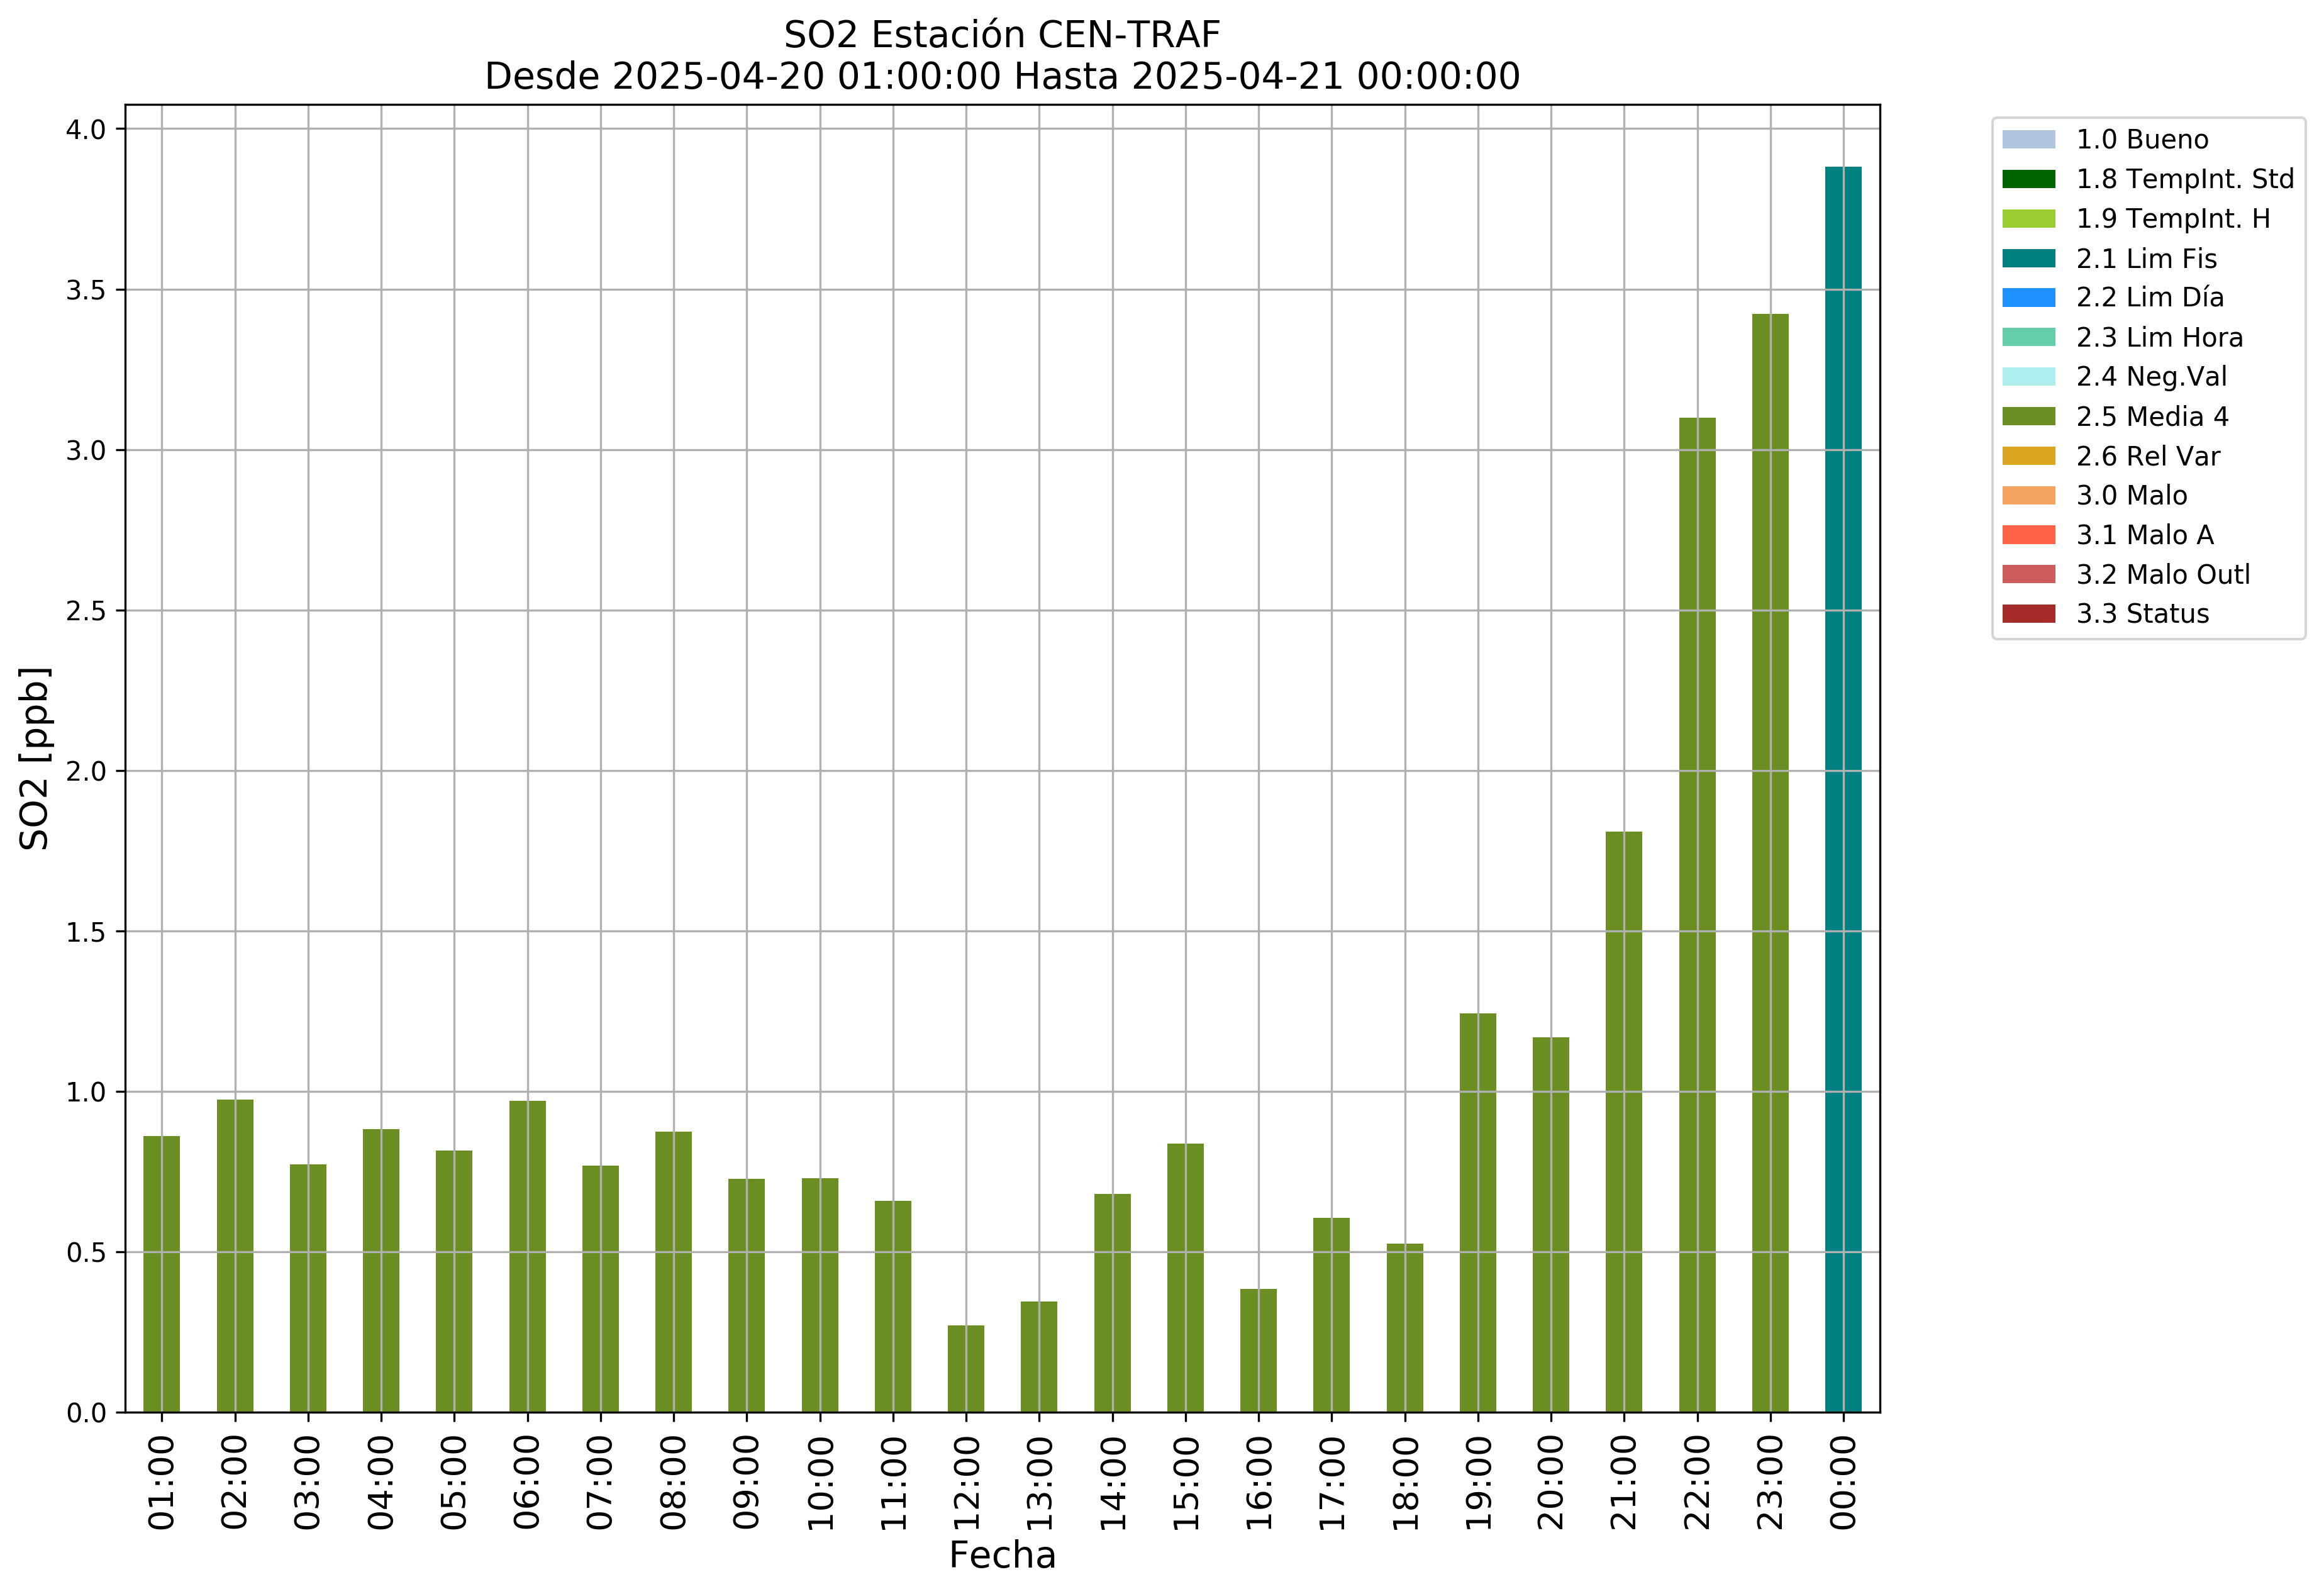The image size is (2324, 1594).
Task: Click the bar at 21:00
Action: [x=1624, y=1122]
